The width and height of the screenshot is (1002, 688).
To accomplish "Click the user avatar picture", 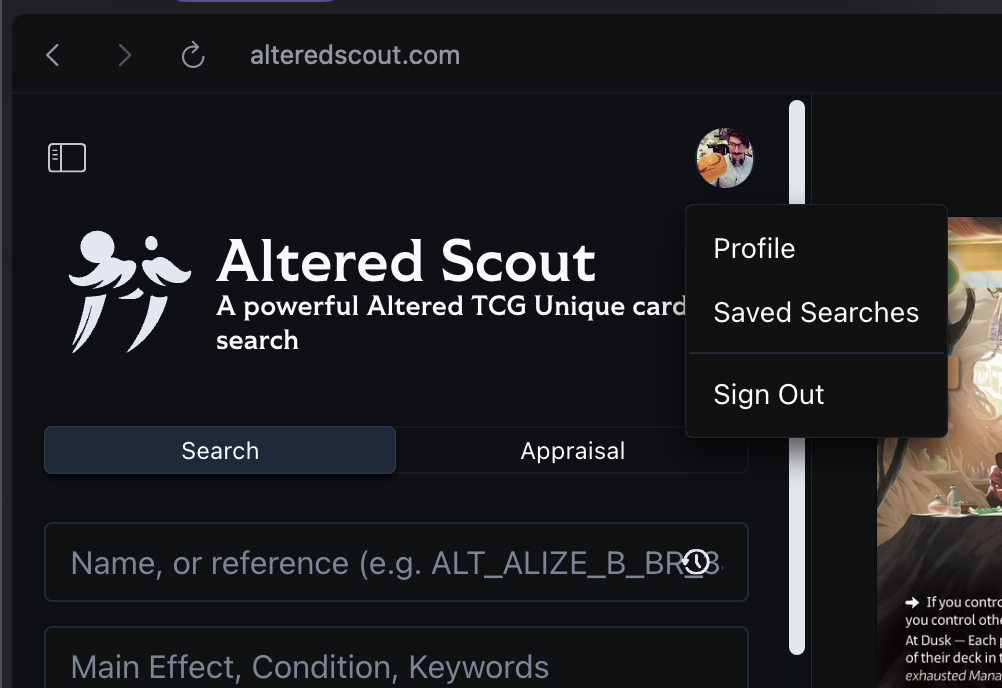I will (724, 158).
